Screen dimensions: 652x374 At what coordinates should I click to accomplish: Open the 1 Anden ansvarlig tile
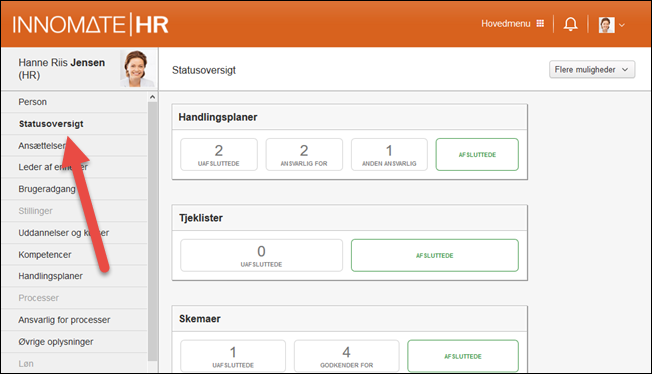[x=389, y=154]
